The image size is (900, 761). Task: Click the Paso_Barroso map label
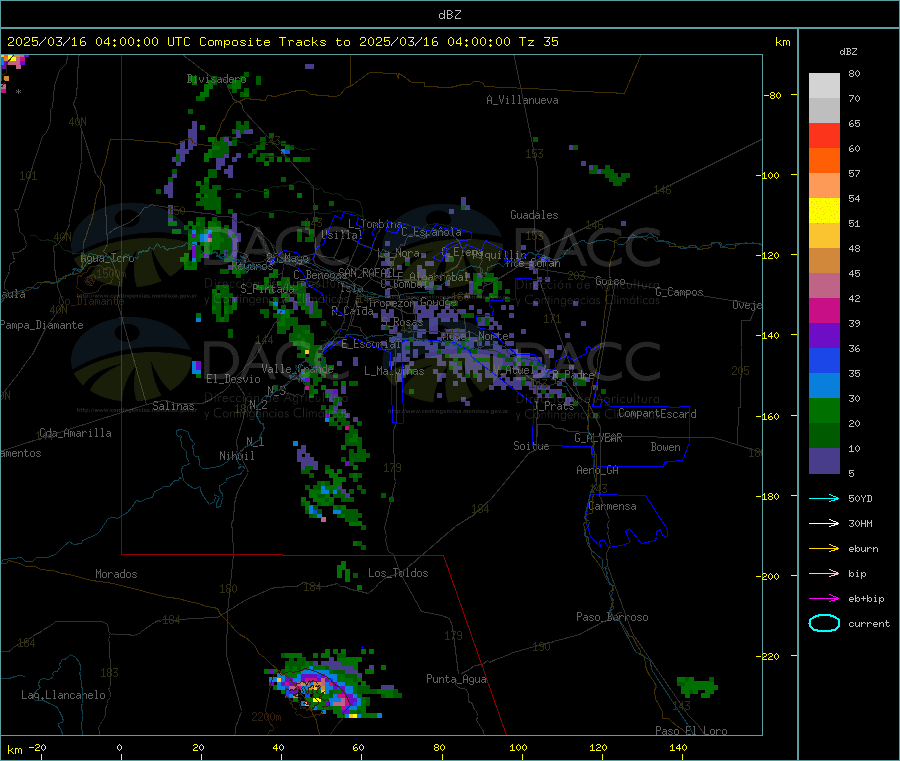612,617
